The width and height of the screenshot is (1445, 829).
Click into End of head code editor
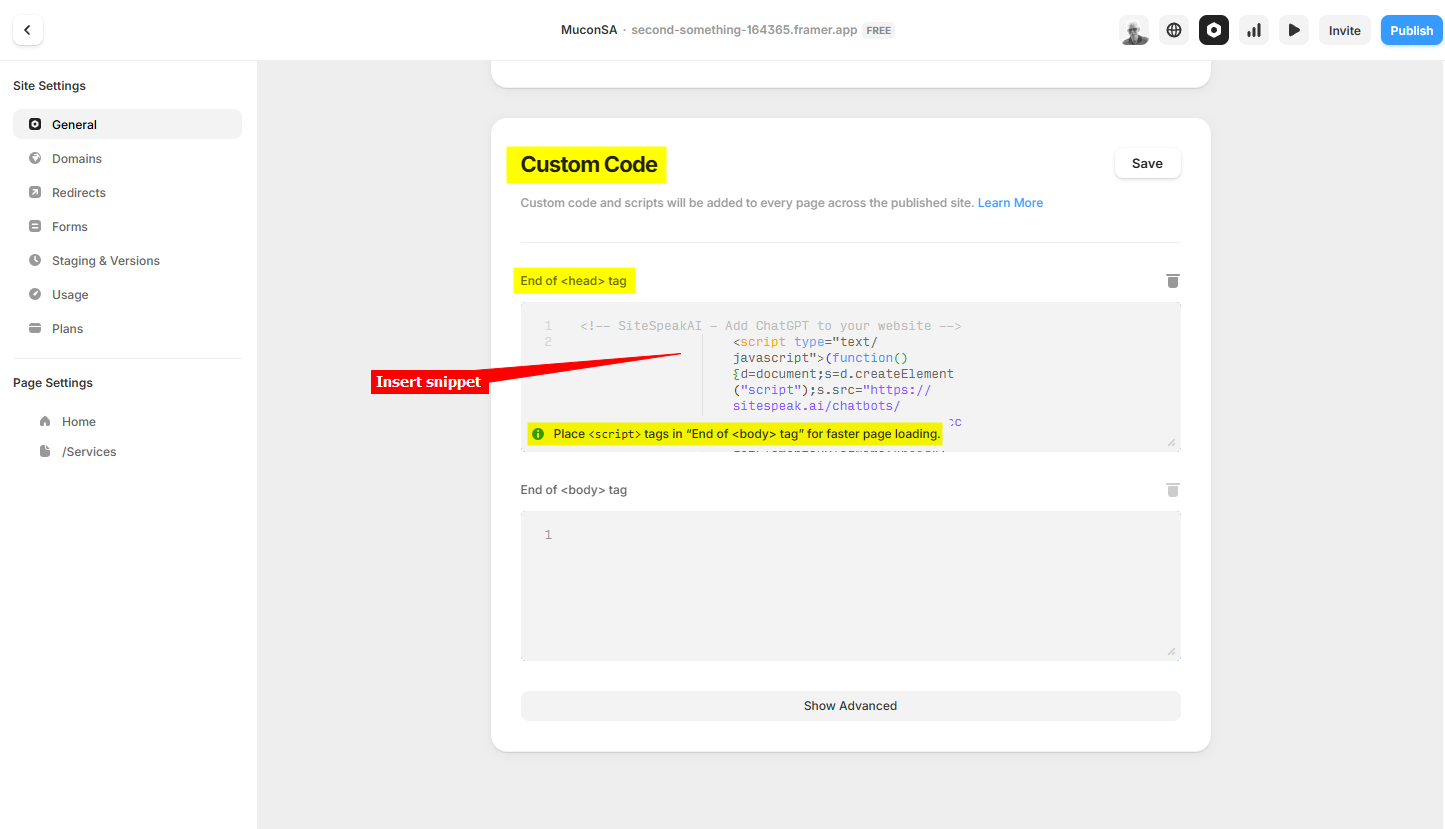[x=850, y=377]
